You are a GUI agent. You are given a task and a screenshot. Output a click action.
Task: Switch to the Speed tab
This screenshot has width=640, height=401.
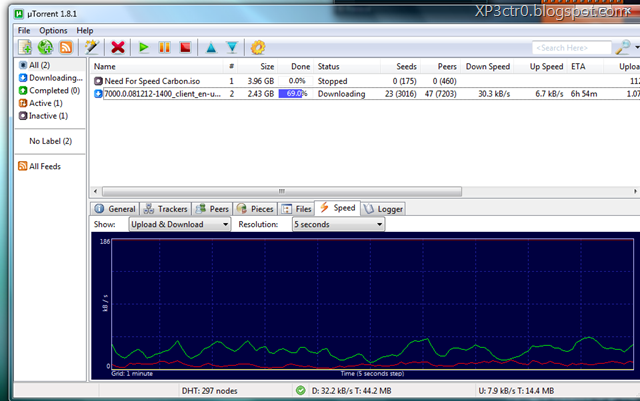338,208
